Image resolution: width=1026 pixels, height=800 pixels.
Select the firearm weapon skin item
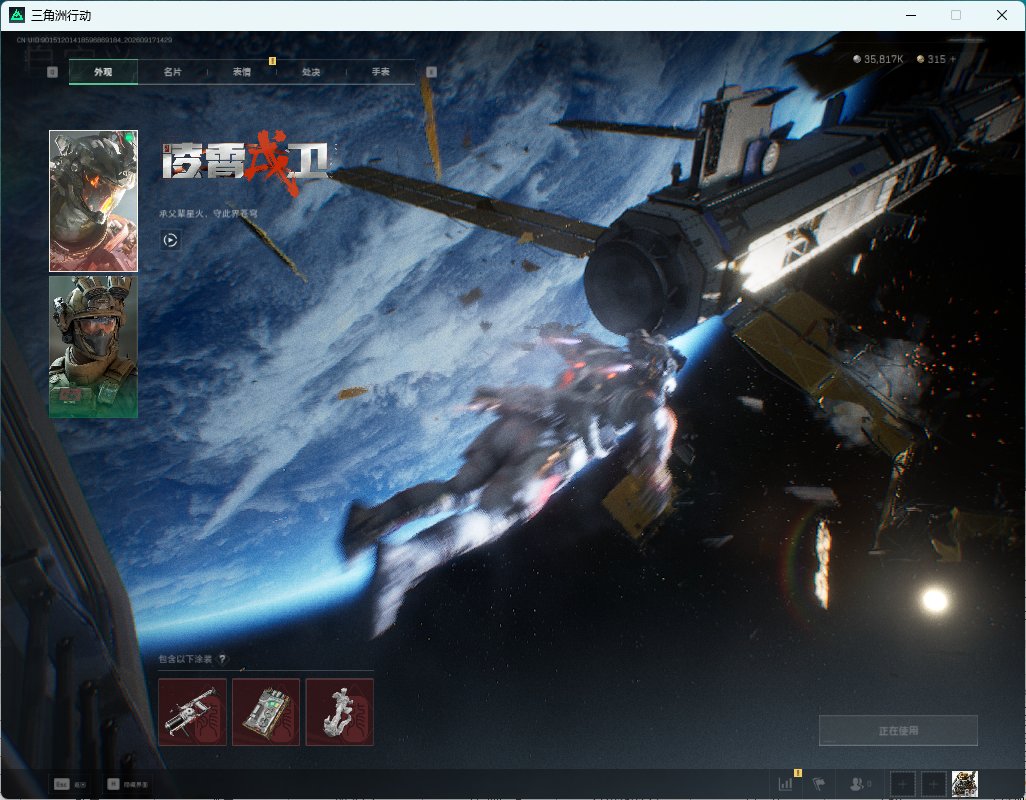192,712
